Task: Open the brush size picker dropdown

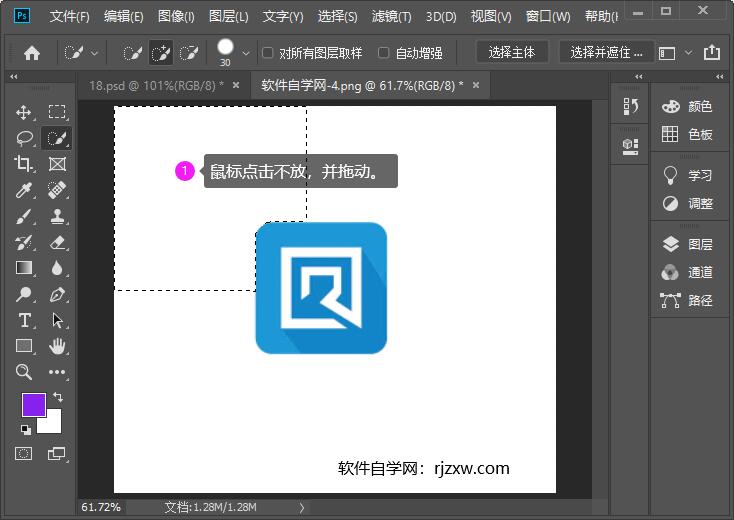Action: pos(246,53)
